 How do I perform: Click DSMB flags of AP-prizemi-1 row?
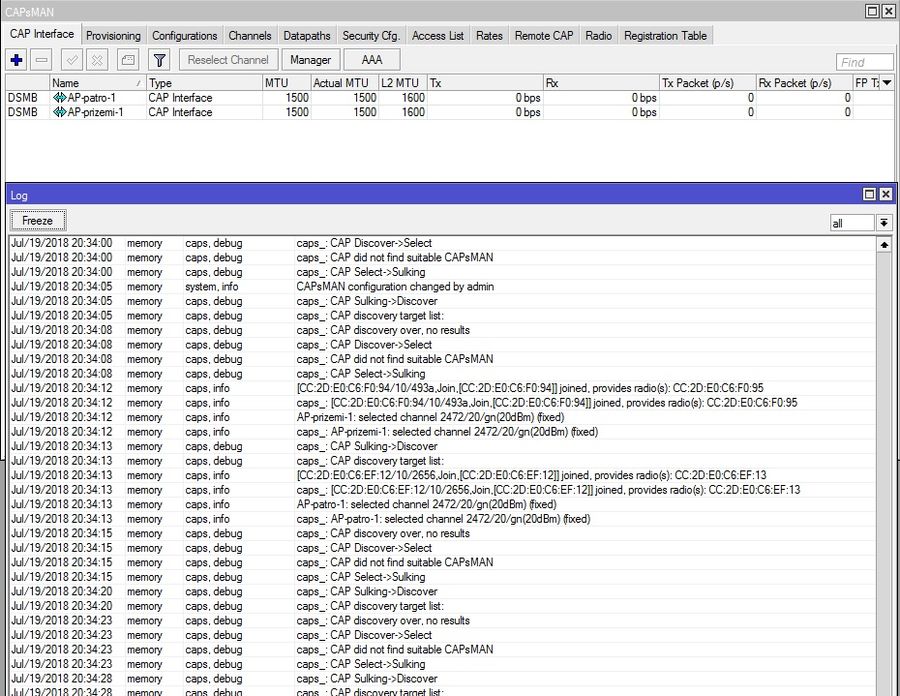pyautogui.click(x=22, y=112)
